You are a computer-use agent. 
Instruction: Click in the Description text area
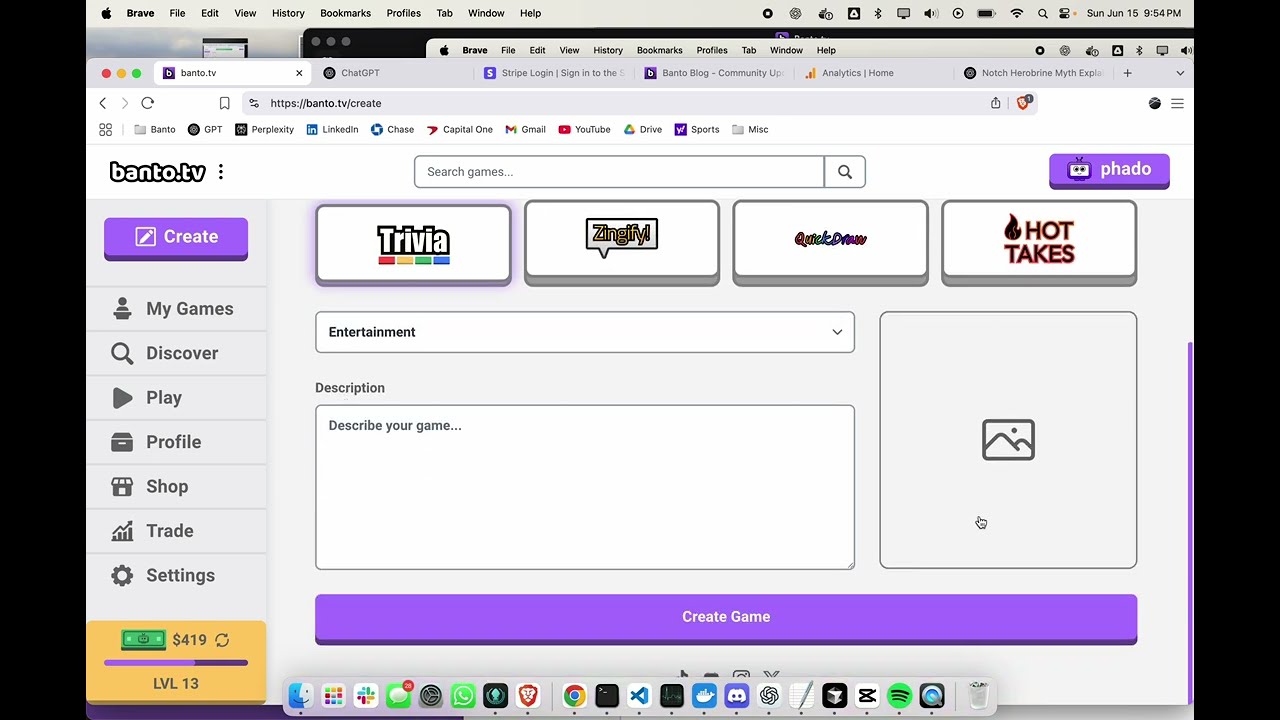pyautogui.click(x=585, y=487)
